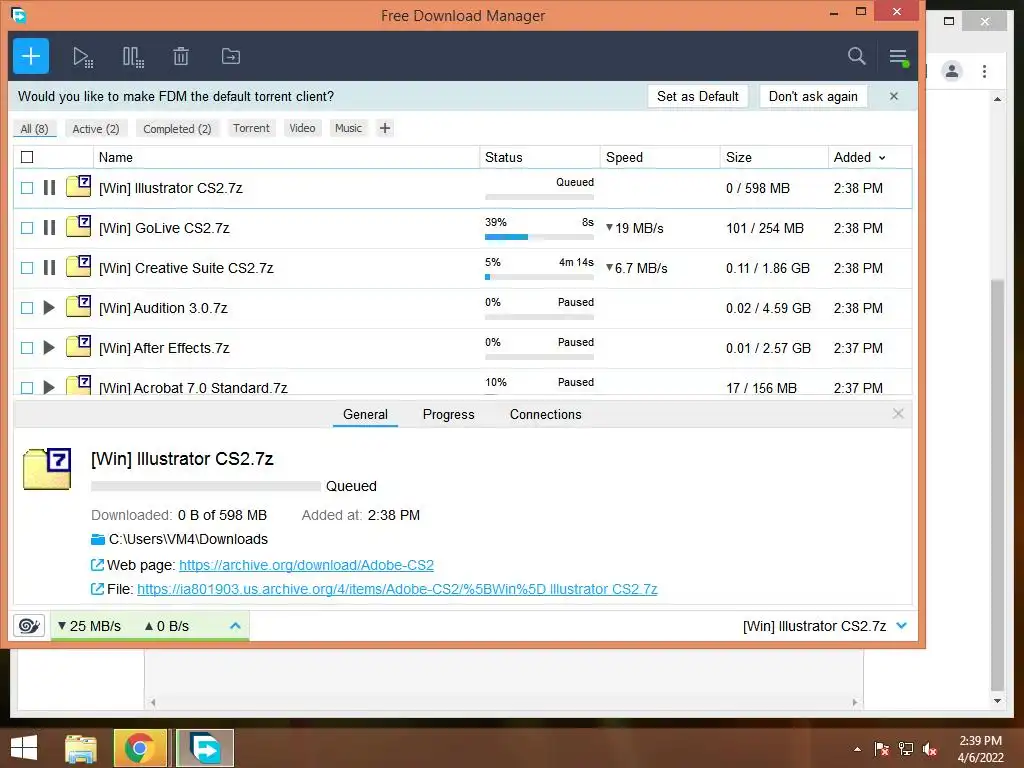Open File Explorer from the taskbar
The height and width of the screenshot is (768, 1024).
[x=81, y=748]
